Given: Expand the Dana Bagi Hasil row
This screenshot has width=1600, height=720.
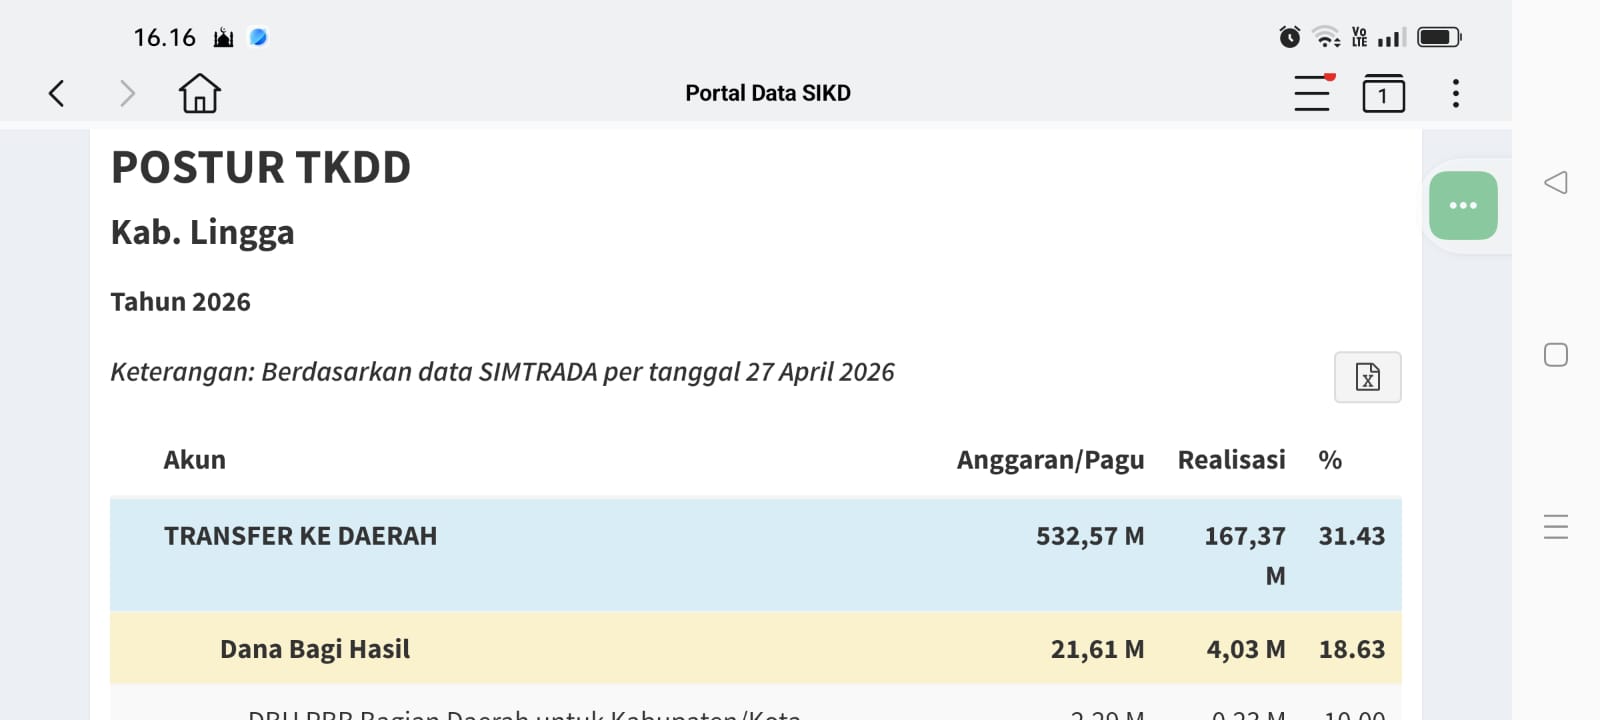Looking at the screenshot, I should (315, 650).
